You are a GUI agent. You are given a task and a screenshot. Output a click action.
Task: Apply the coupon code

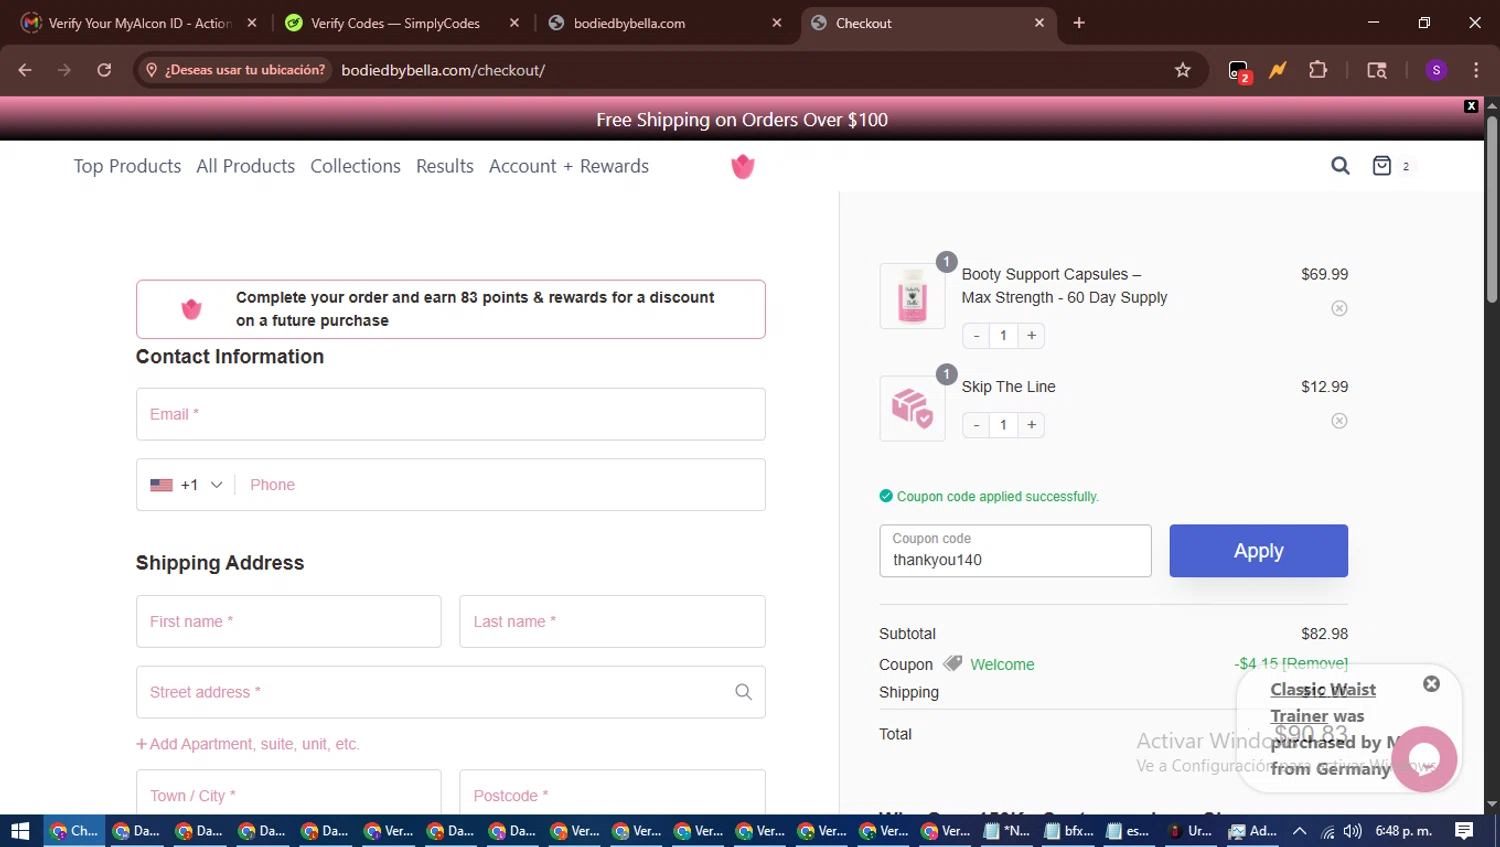[x=1258, y=551]
